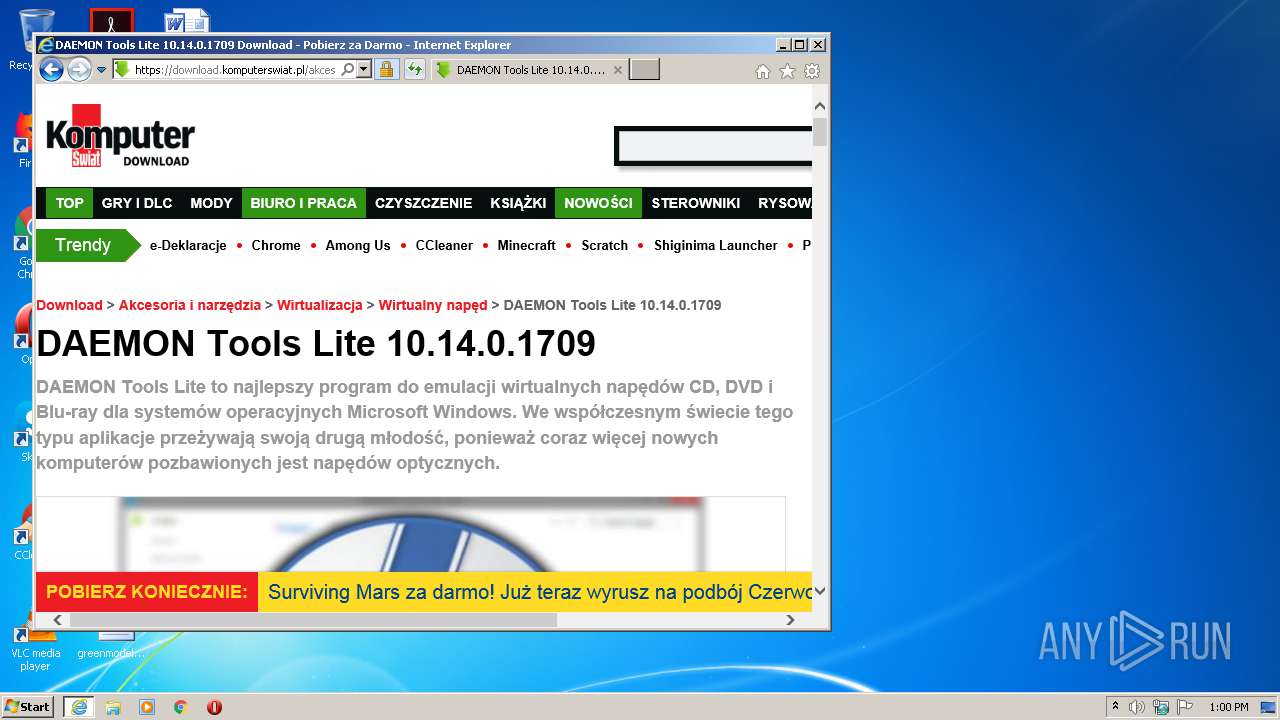Image resolution: width=1280 pixels, height=720 pixels.
Task: Open the TOP menu item
Action: click(x=69, y=203)
